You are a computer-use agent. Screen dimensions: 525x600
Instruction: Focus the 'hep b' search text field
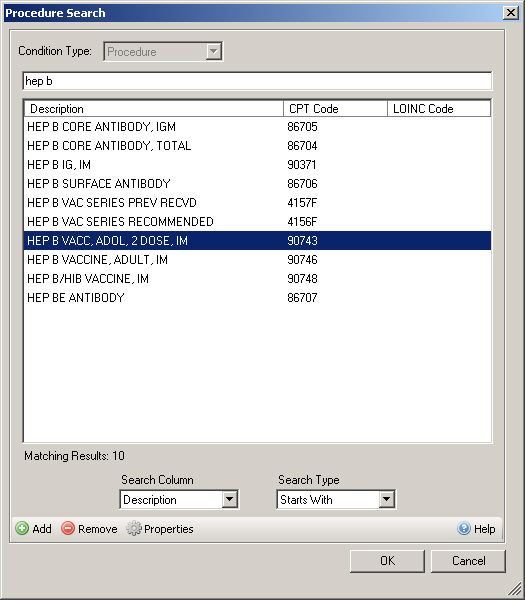257,81
